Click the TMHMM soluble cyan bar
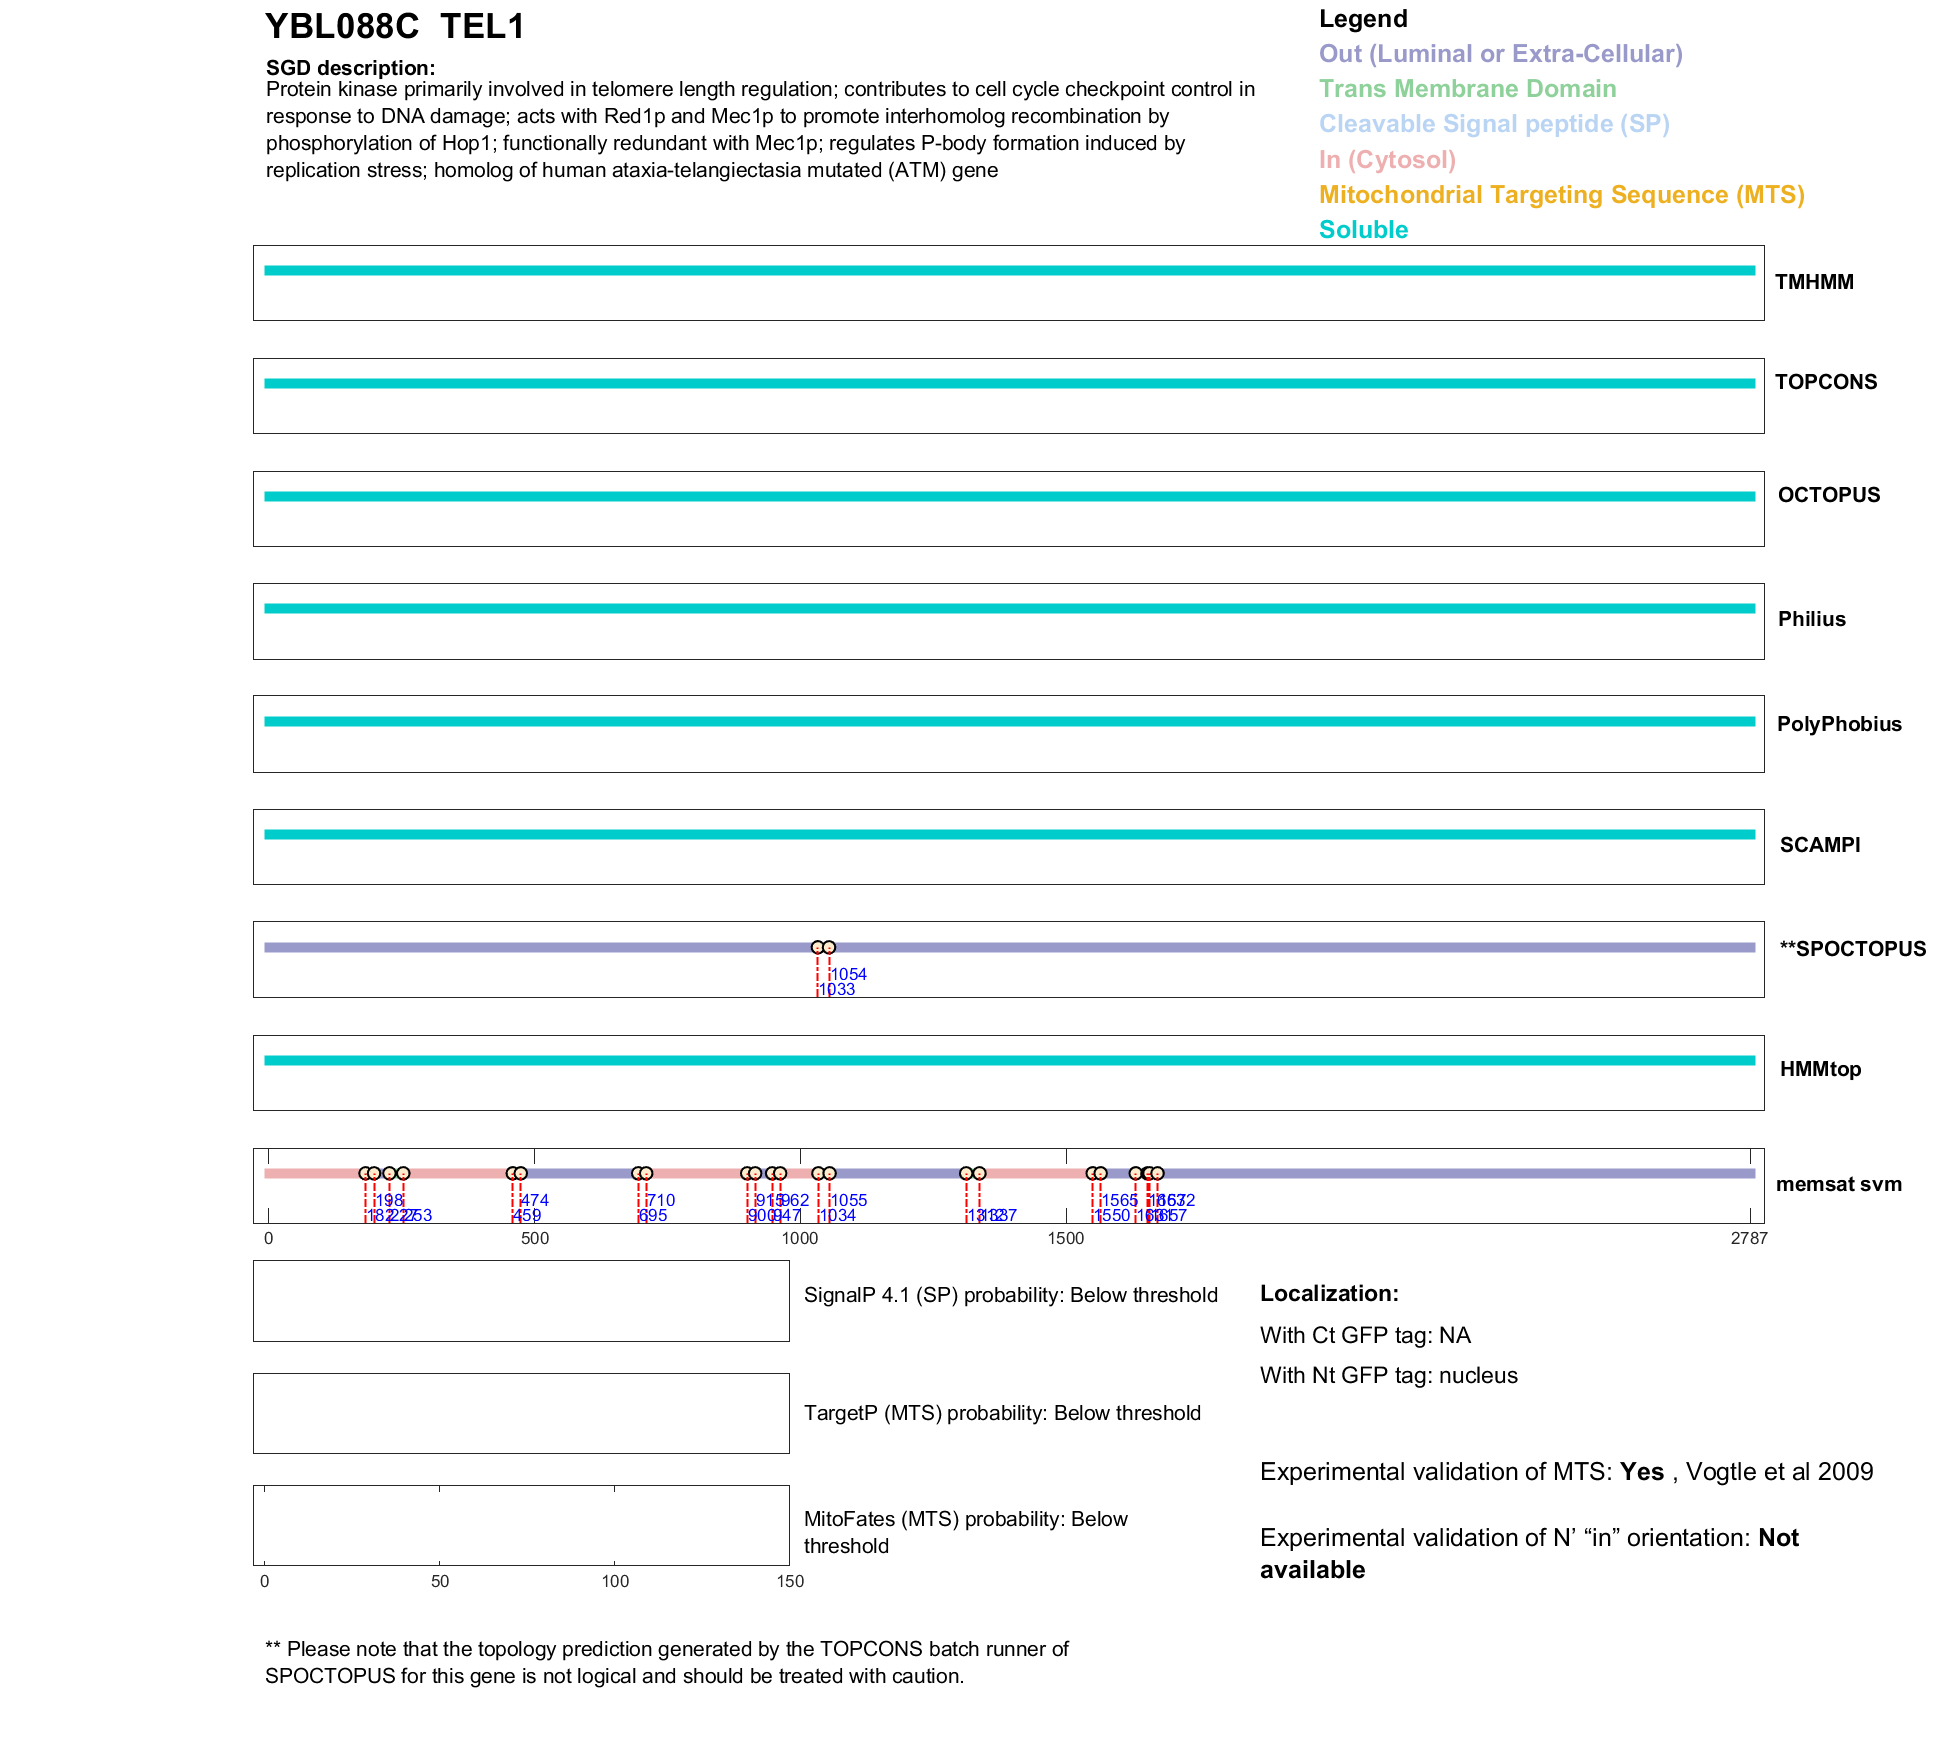 coord(1008,270)
